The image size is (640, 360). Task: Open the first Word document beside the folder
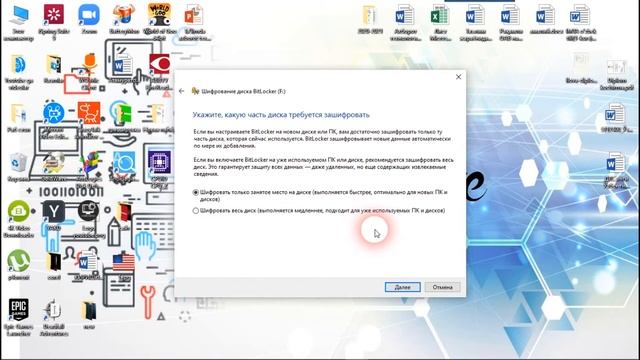pos(405,16)
